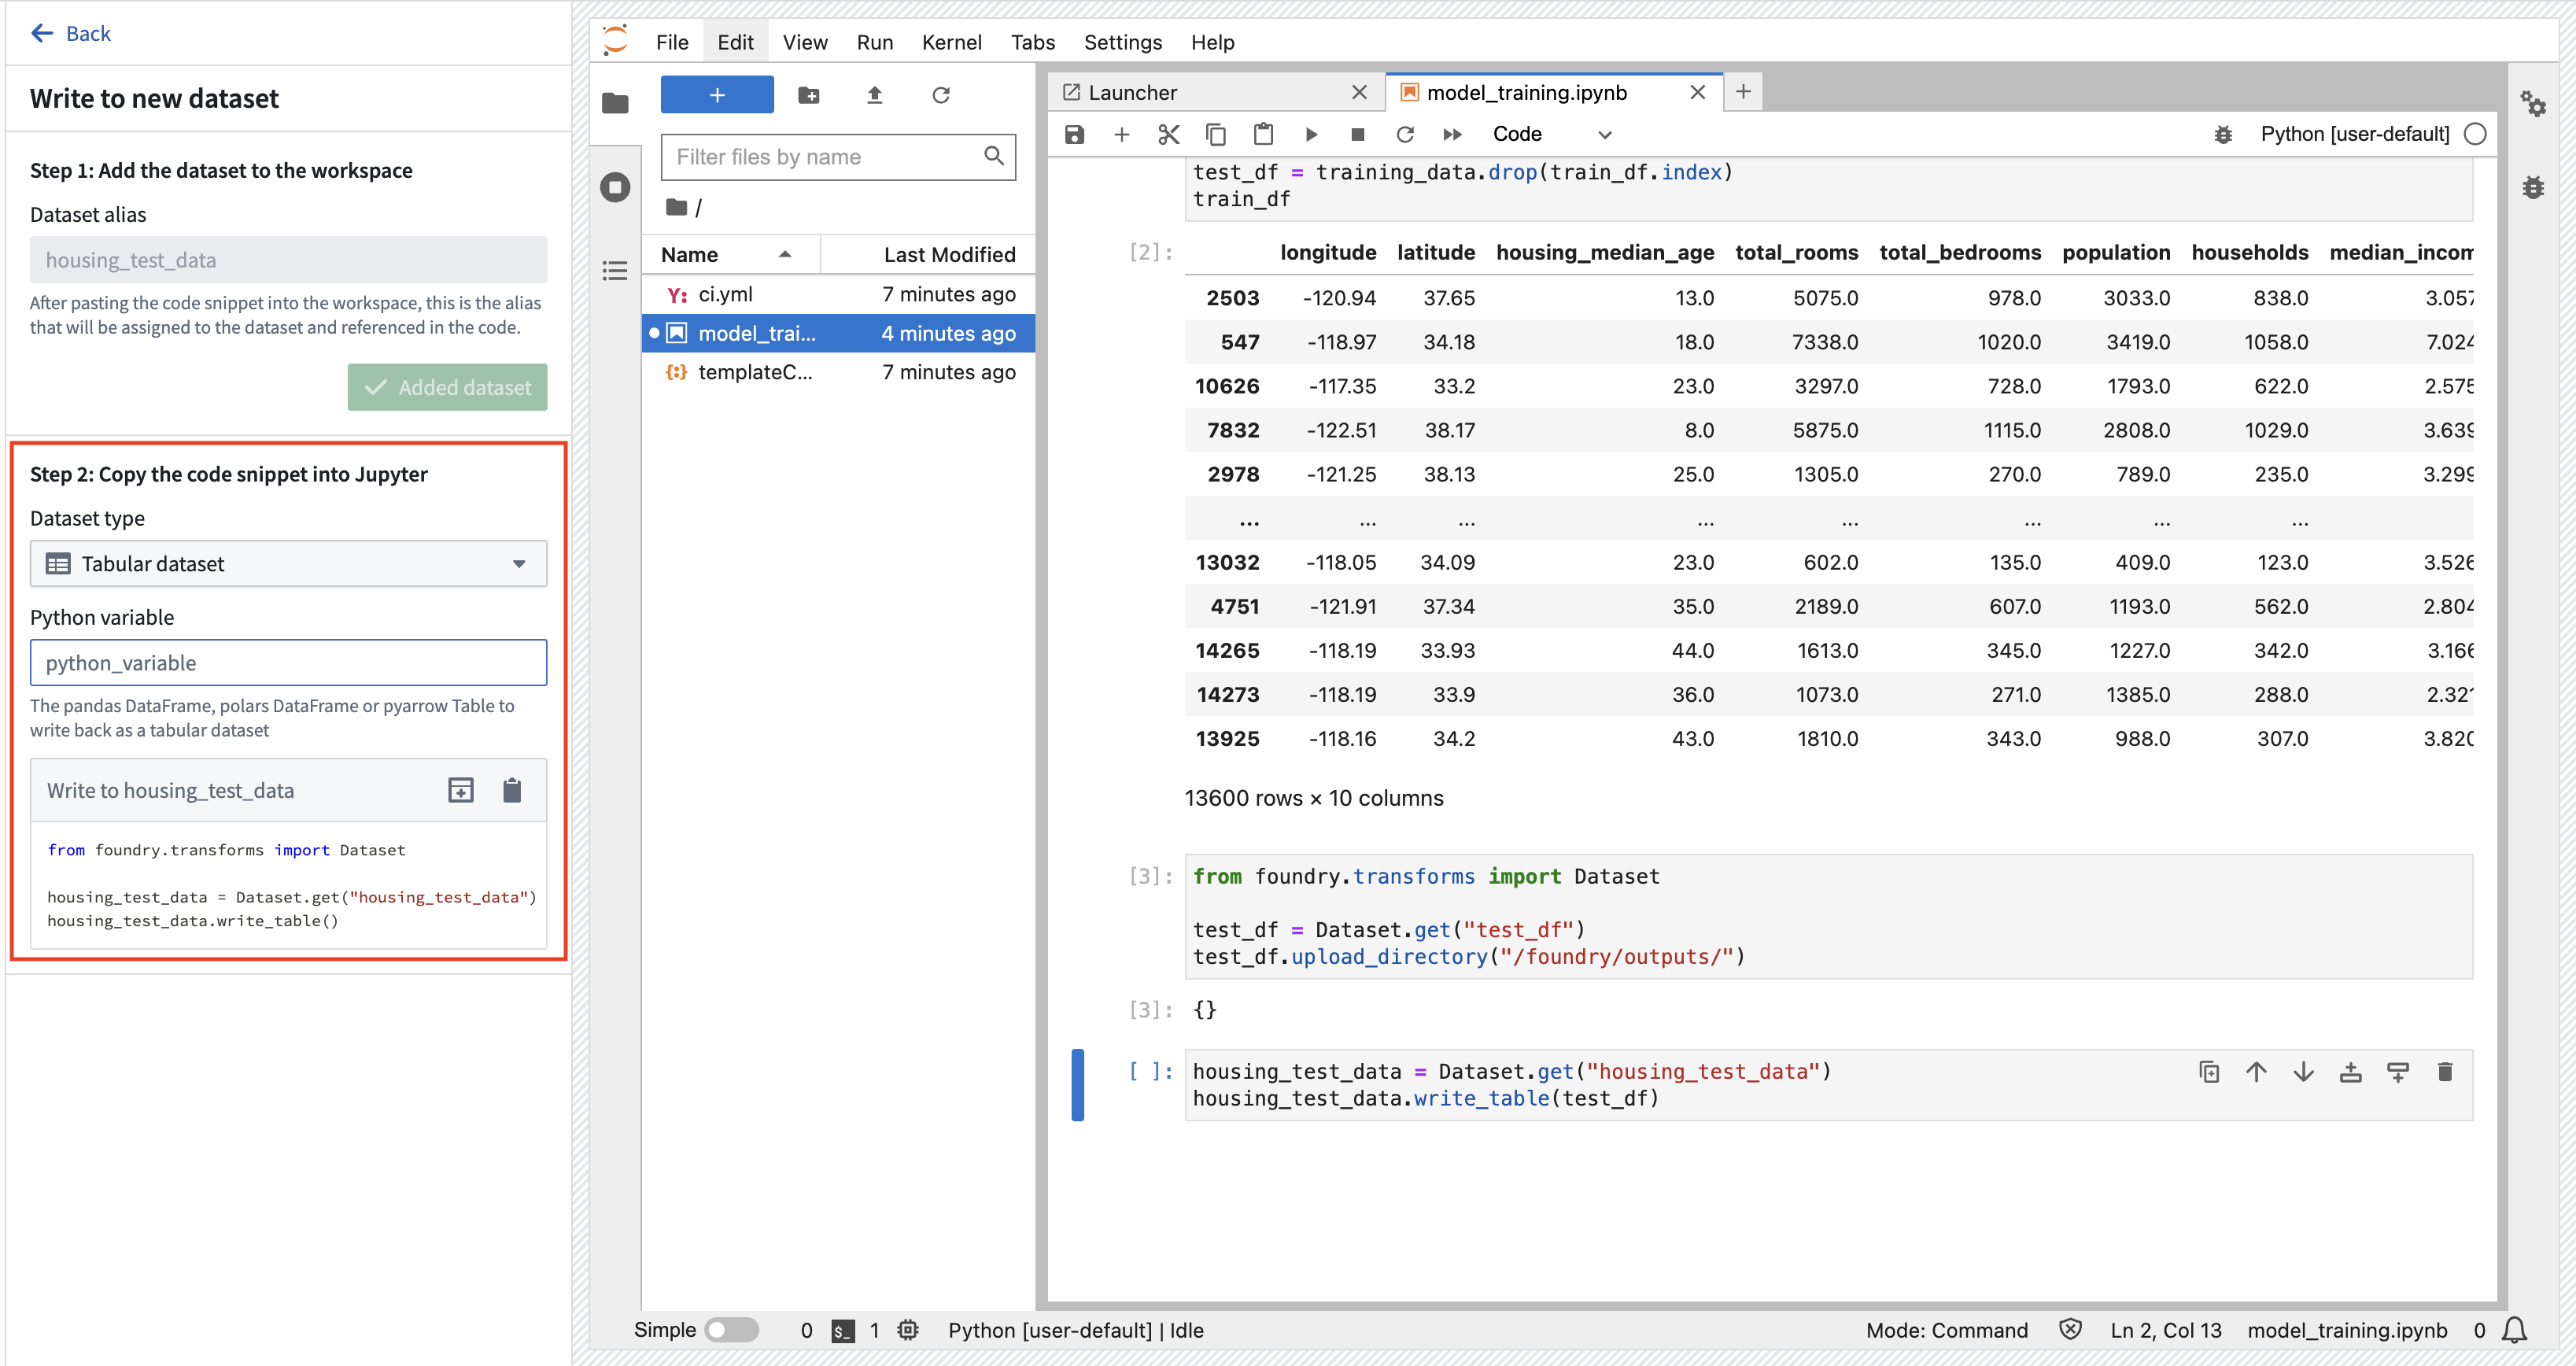Move the active cell up
Viewport: 2576px width, 1366px height.
(2256, 1072)
